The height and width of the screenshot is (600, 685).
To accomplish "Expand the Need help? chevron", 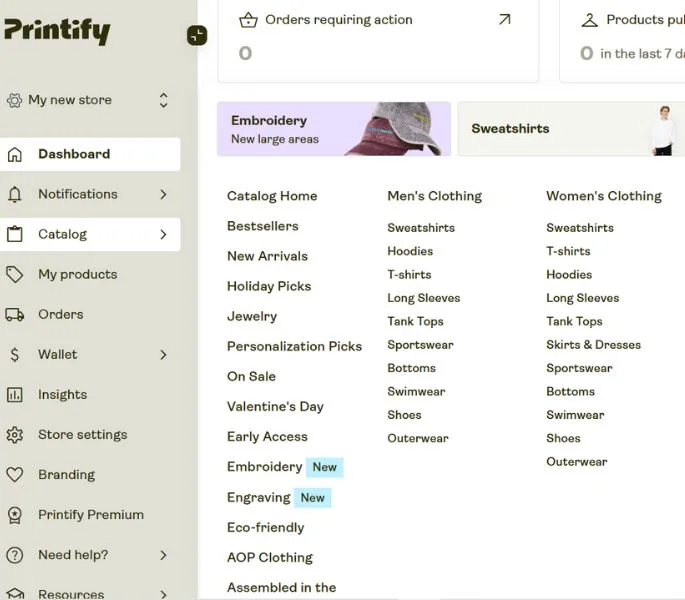I will 163,555.
